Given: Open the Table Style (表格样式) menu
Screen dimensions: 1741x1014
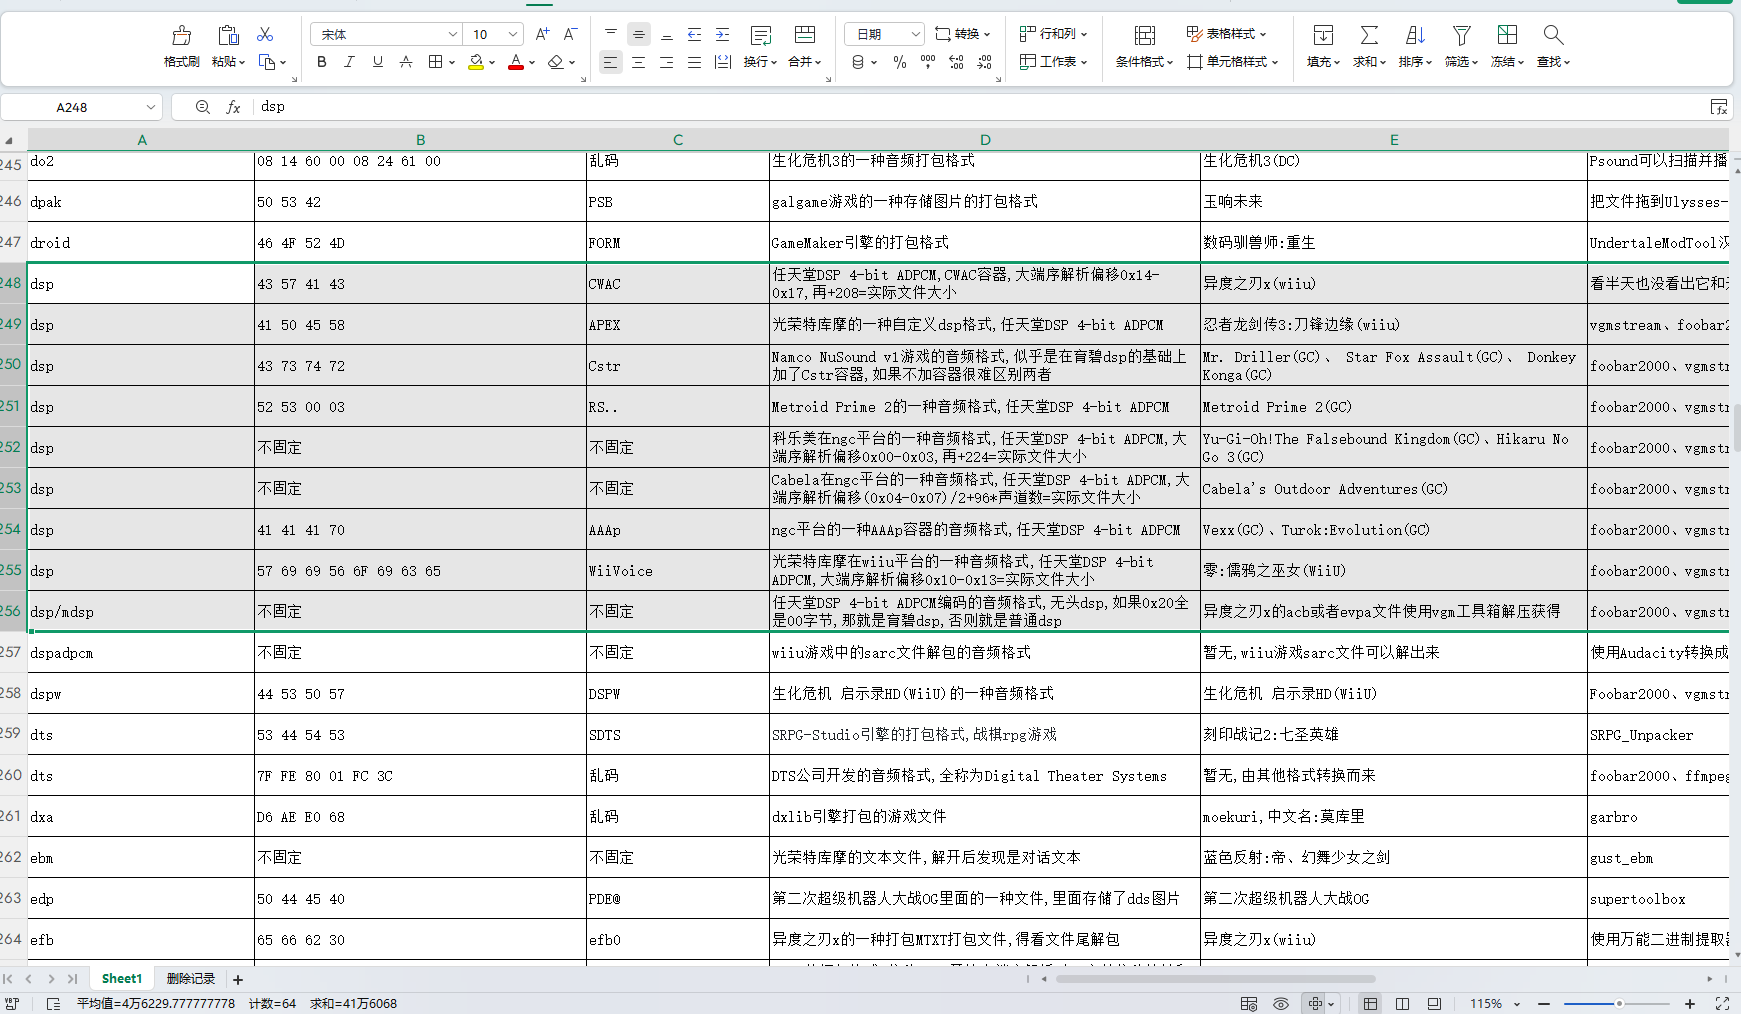Looking at the screenshot, I should (1226, 34).
